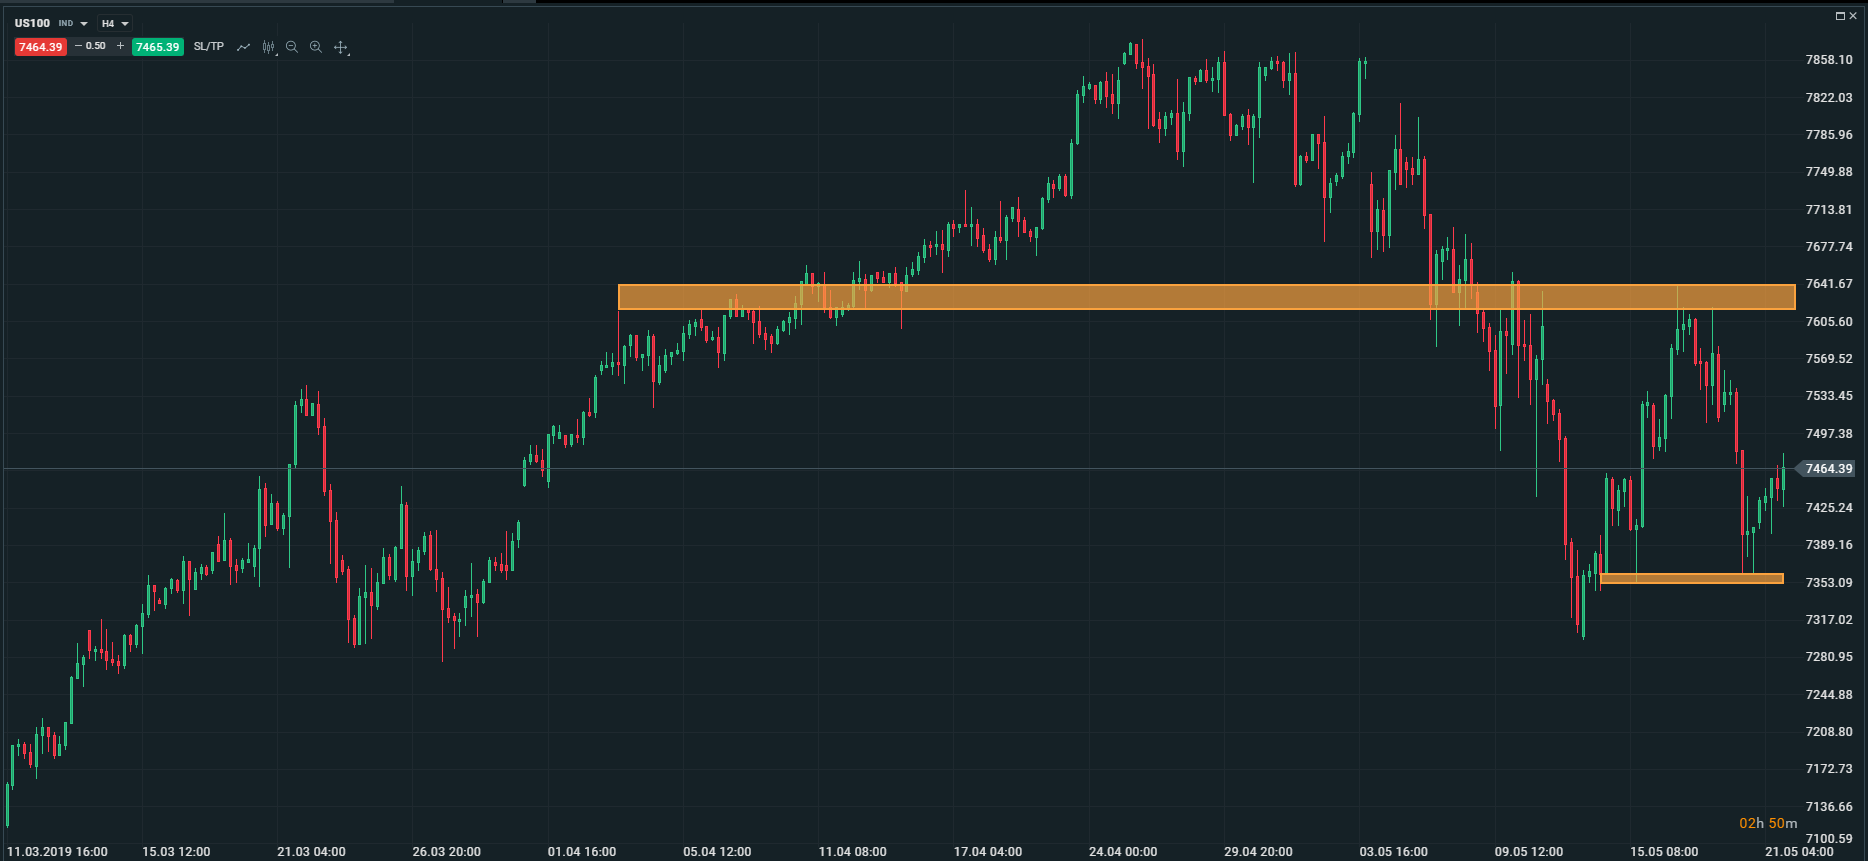Image resolution: width=1868 pixels, height=861 pixels.
Task: Click the red sell price 7464.39
Action: tap(41, 47)
